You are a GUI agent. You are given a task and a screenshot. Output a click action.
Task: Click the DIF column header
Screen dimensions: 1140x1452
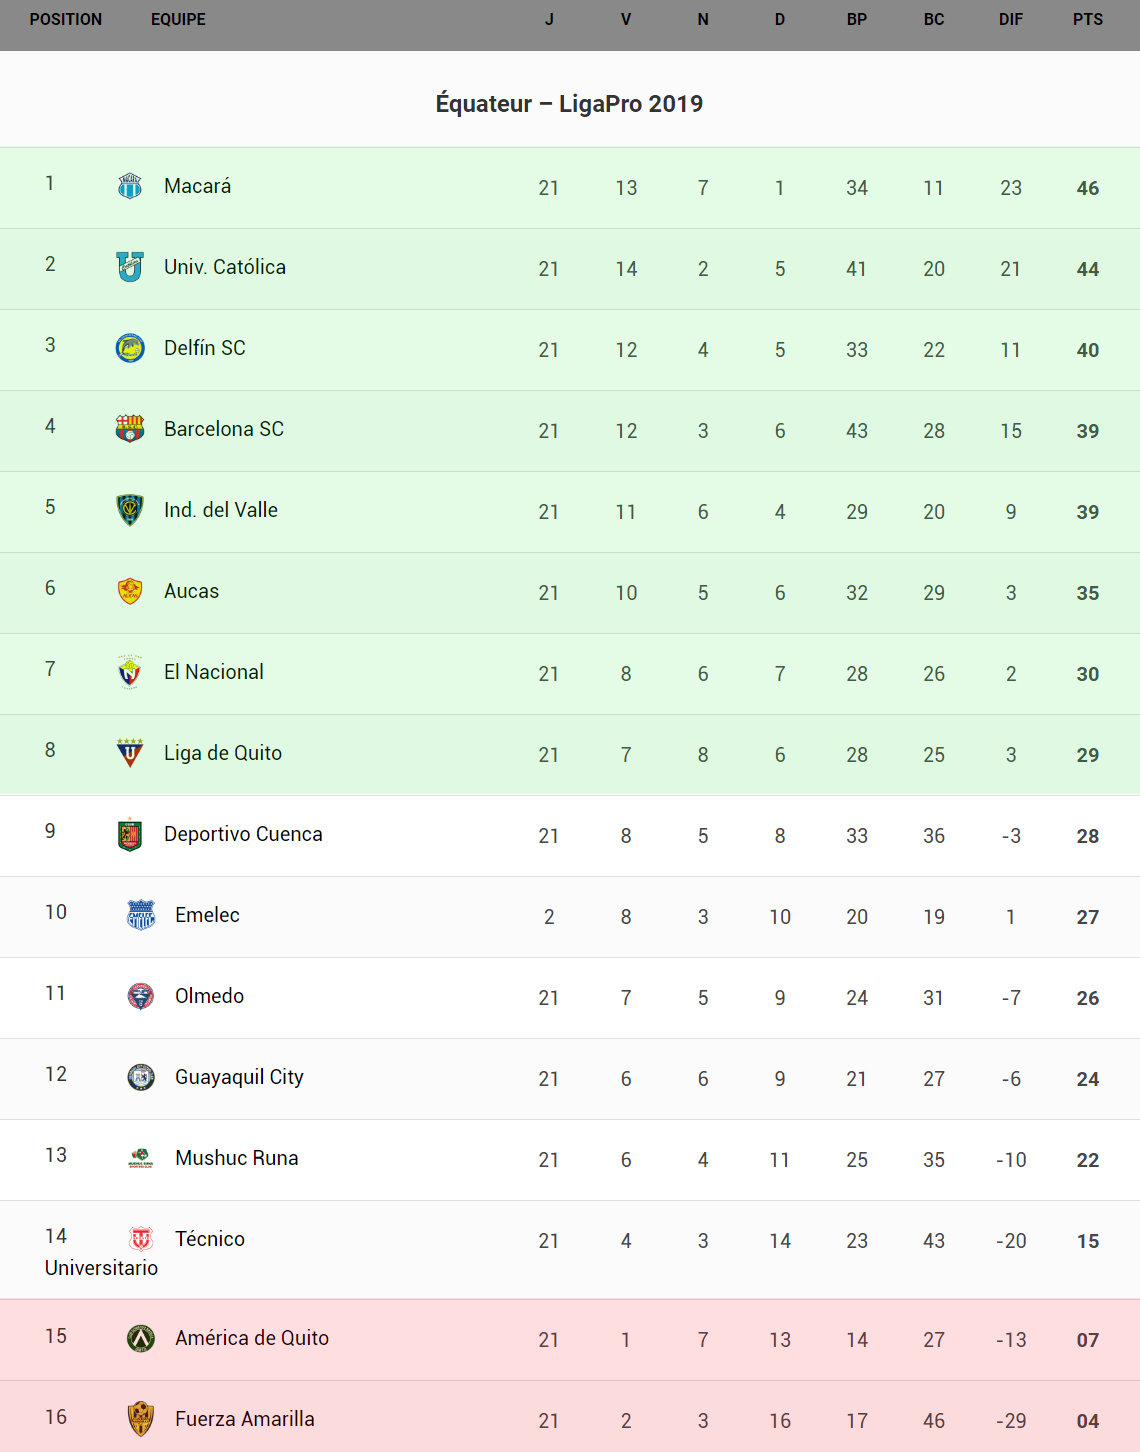point(1010,19)
